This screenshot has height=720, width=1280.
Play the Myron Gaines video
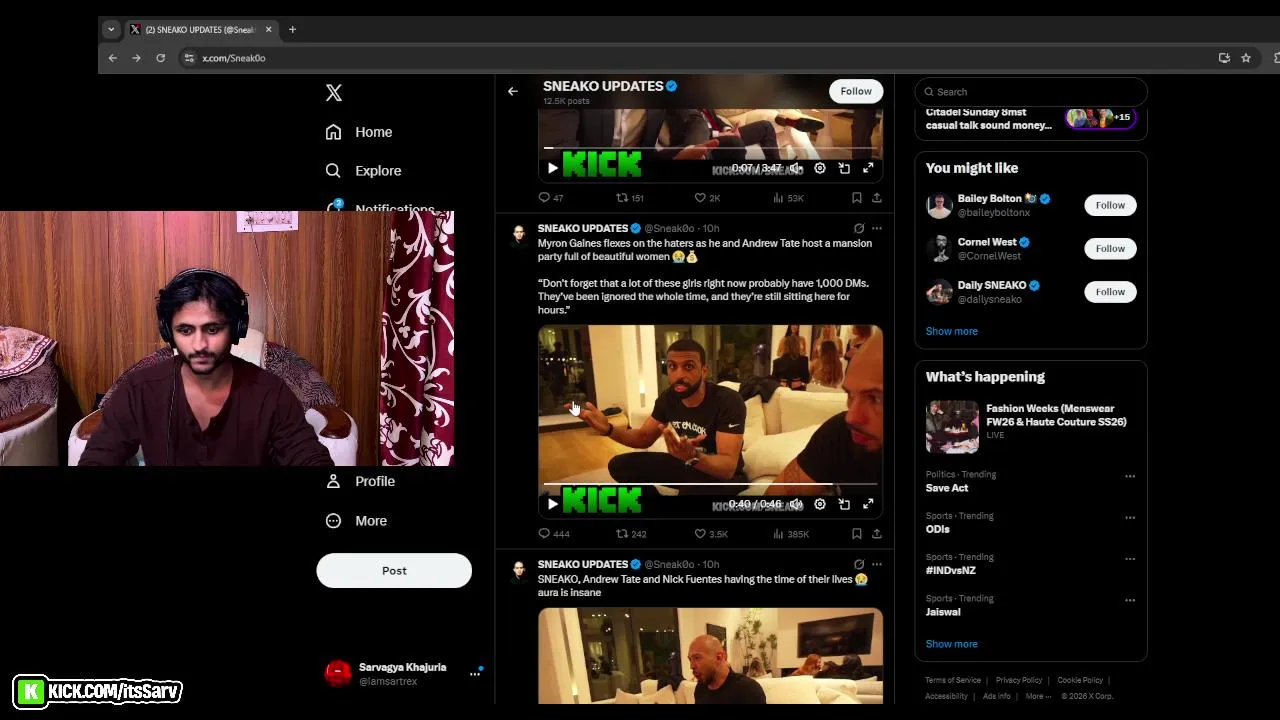tap(553, 504)
